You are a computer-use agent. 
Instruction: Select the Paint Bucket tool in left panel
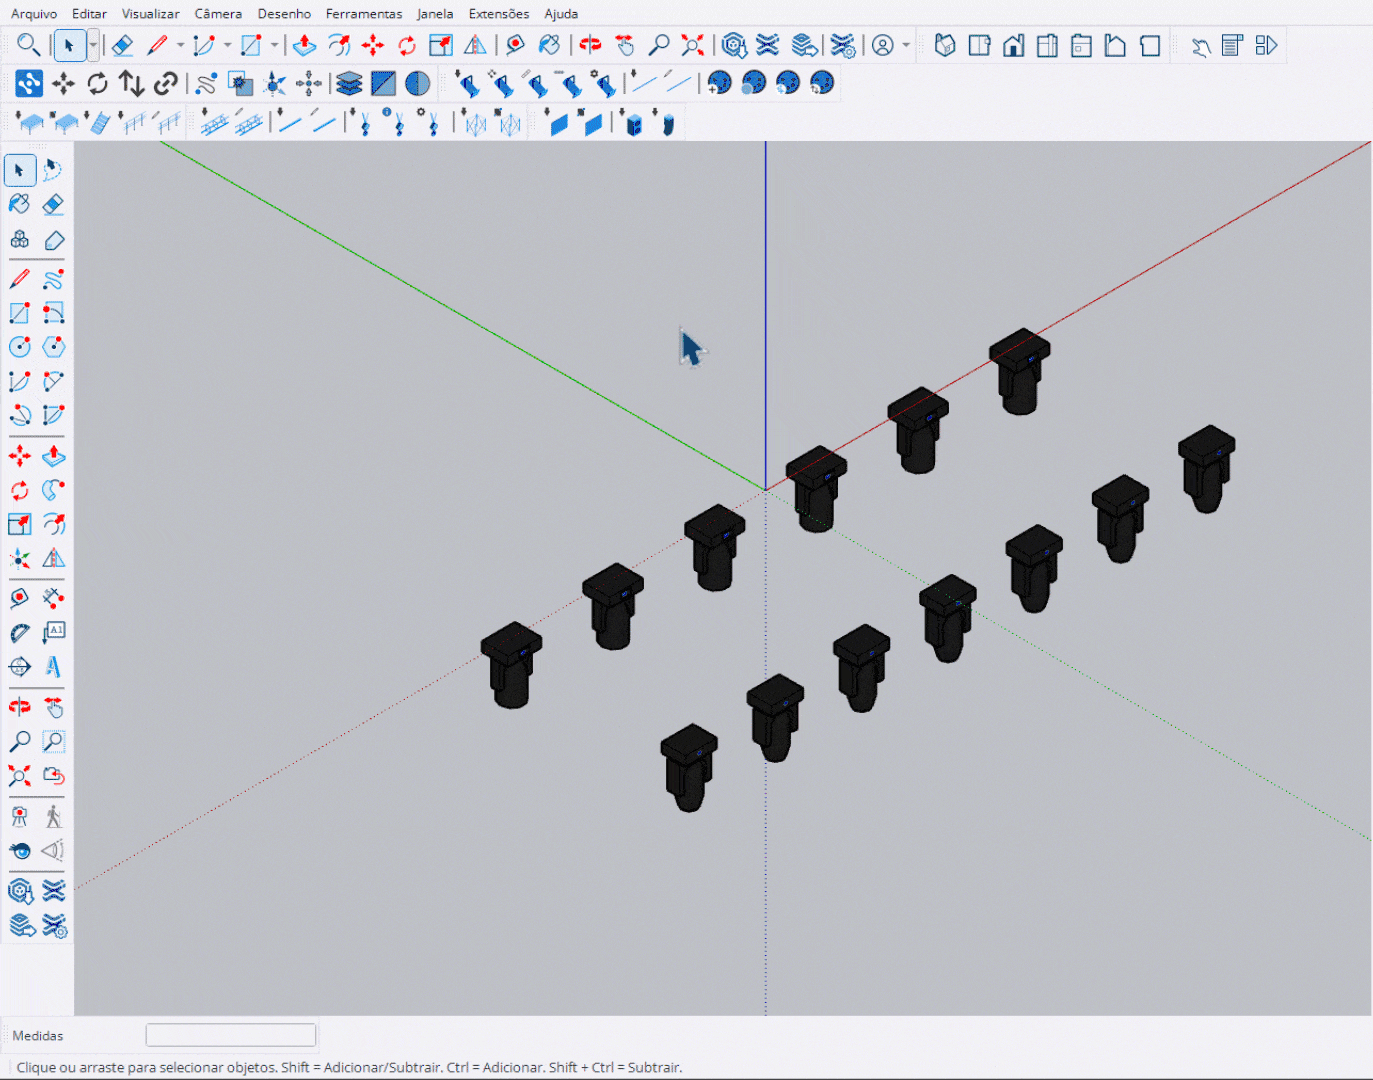19,205
